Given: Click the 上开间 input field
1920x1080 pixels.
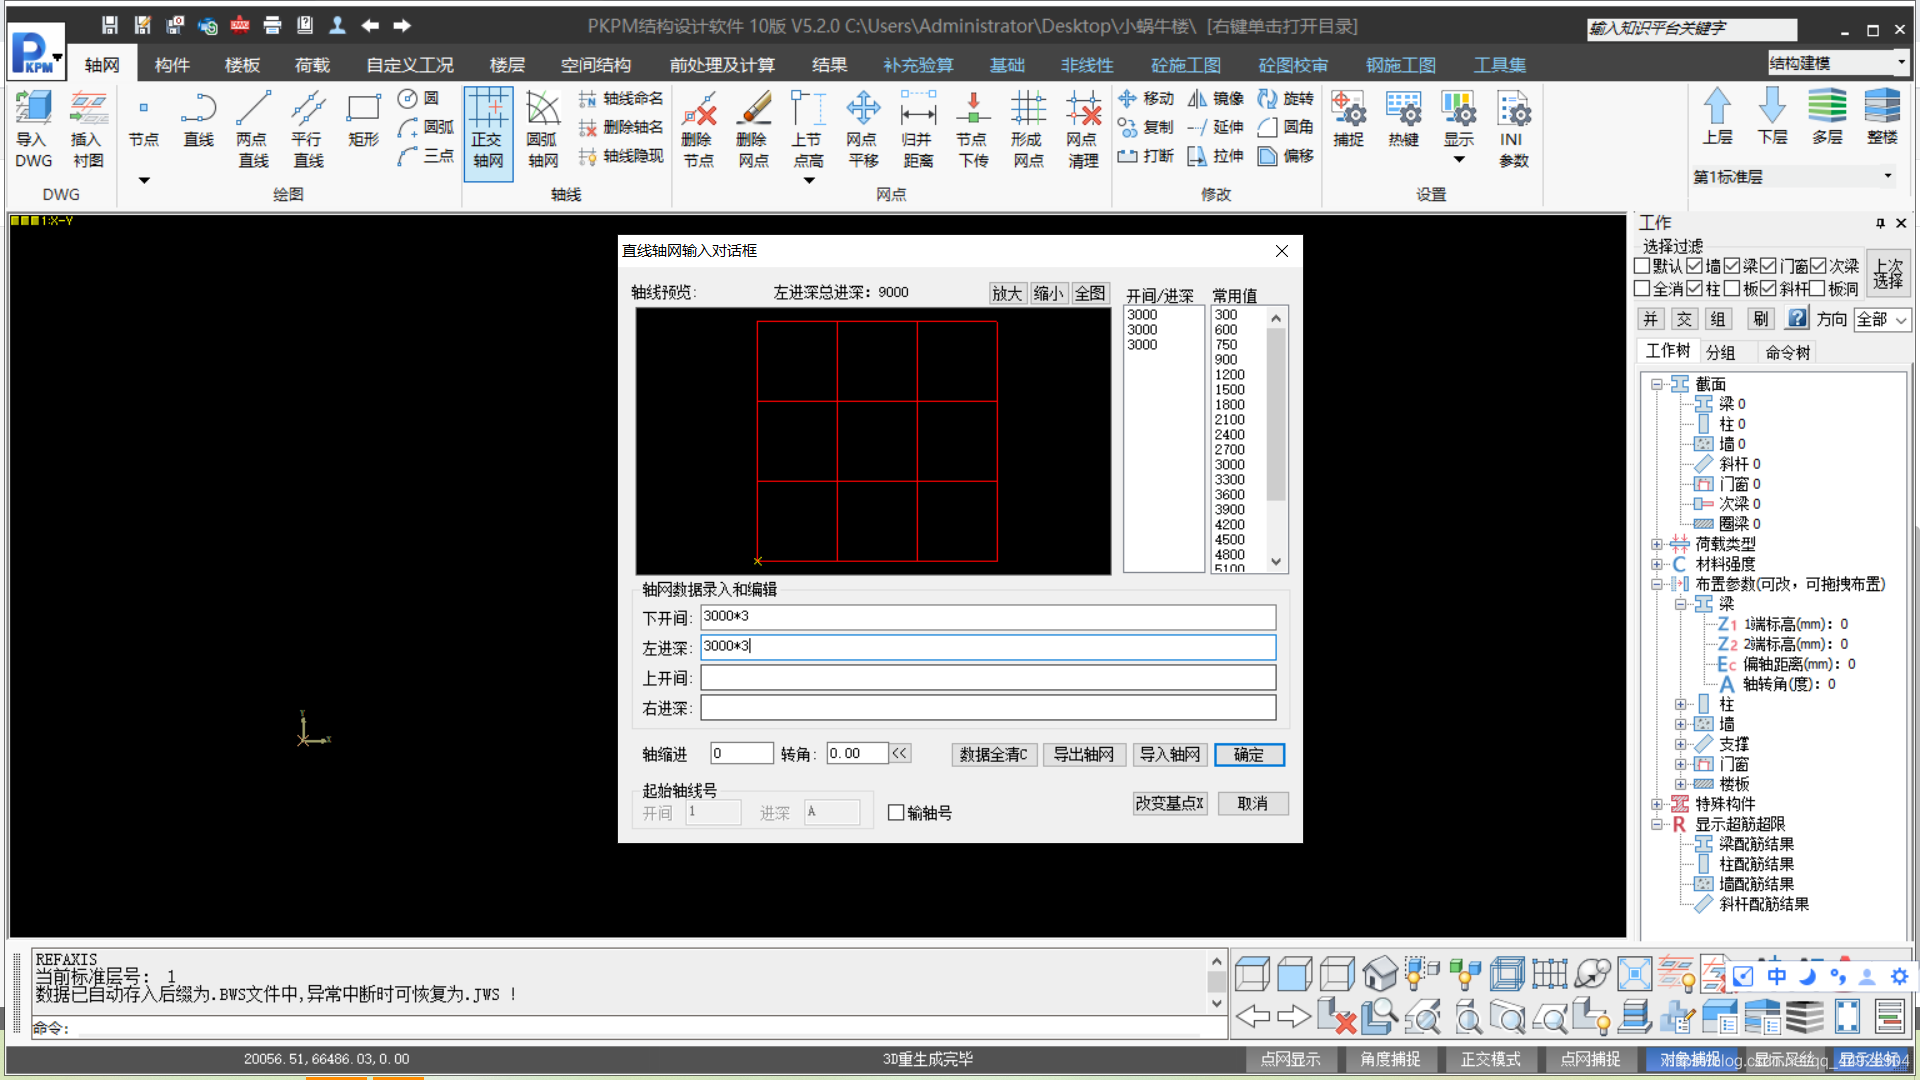Looking at the screenshot, I should coord(987,678).
